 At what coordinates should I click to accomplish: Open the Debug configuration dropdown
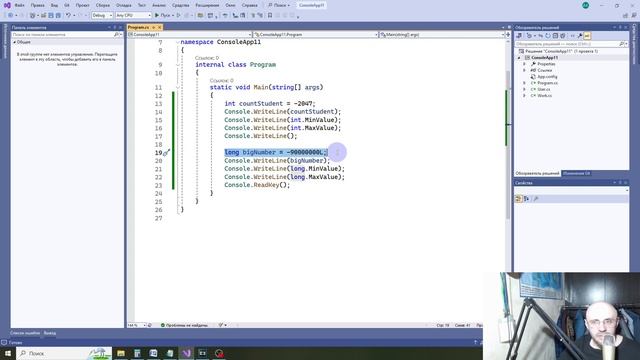point(102,15)
